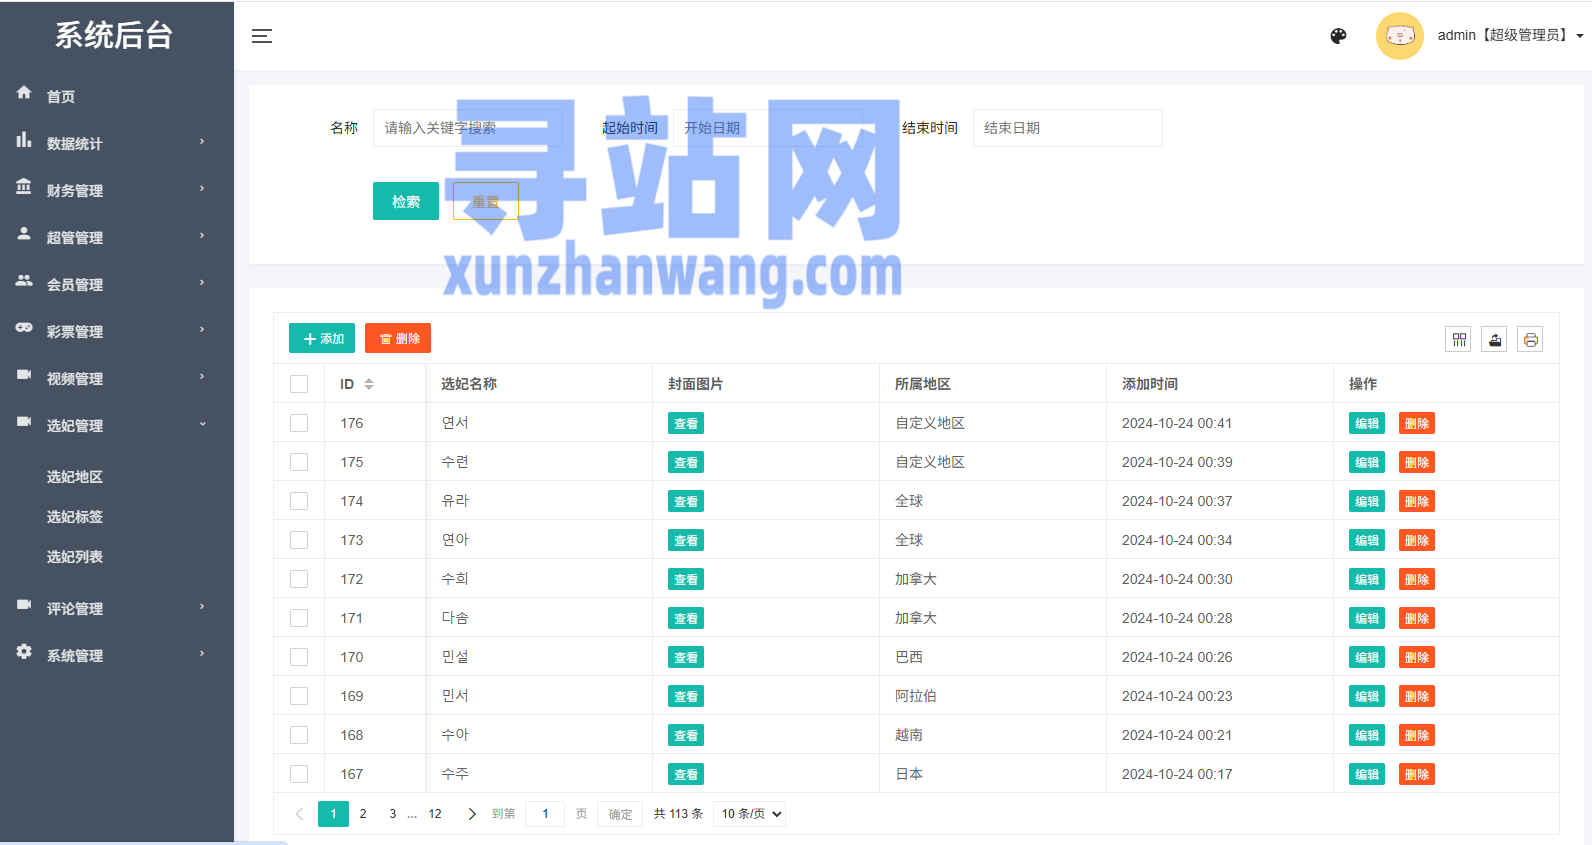
Task: Click 查看 cover image for row 173
Action: click(x=685, y=540)
